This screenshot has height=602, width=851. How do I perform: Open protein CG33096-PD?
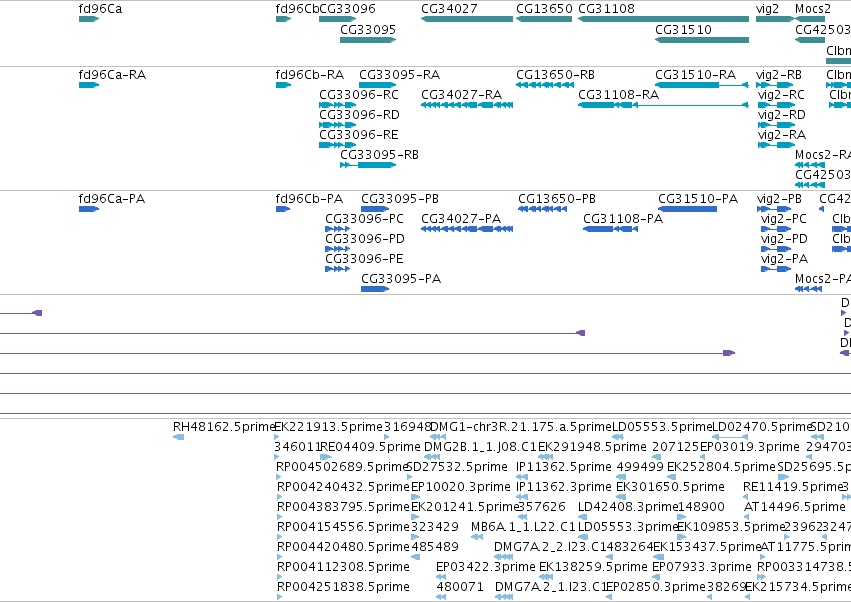pos(338,249)
